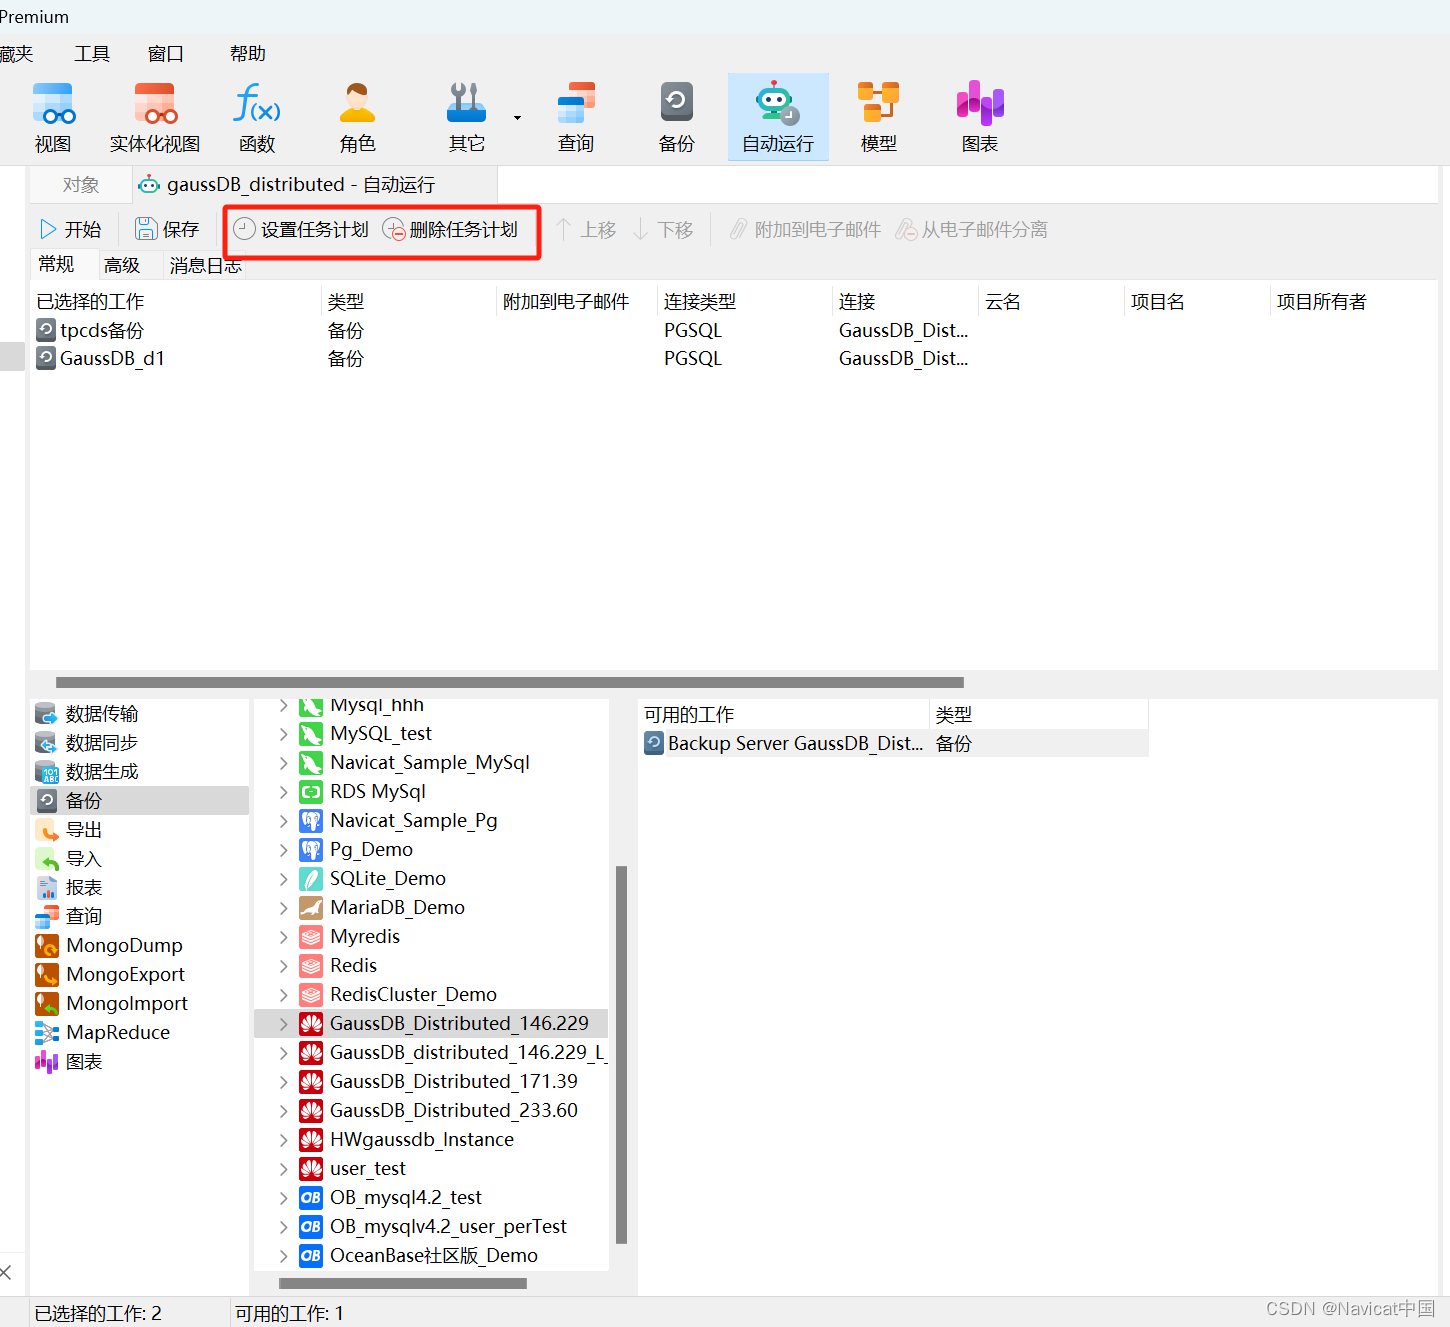Click 设置任务计划 button
Image resolution: width=1450 pixels, height=1327 pixels.
coord(301,230)
